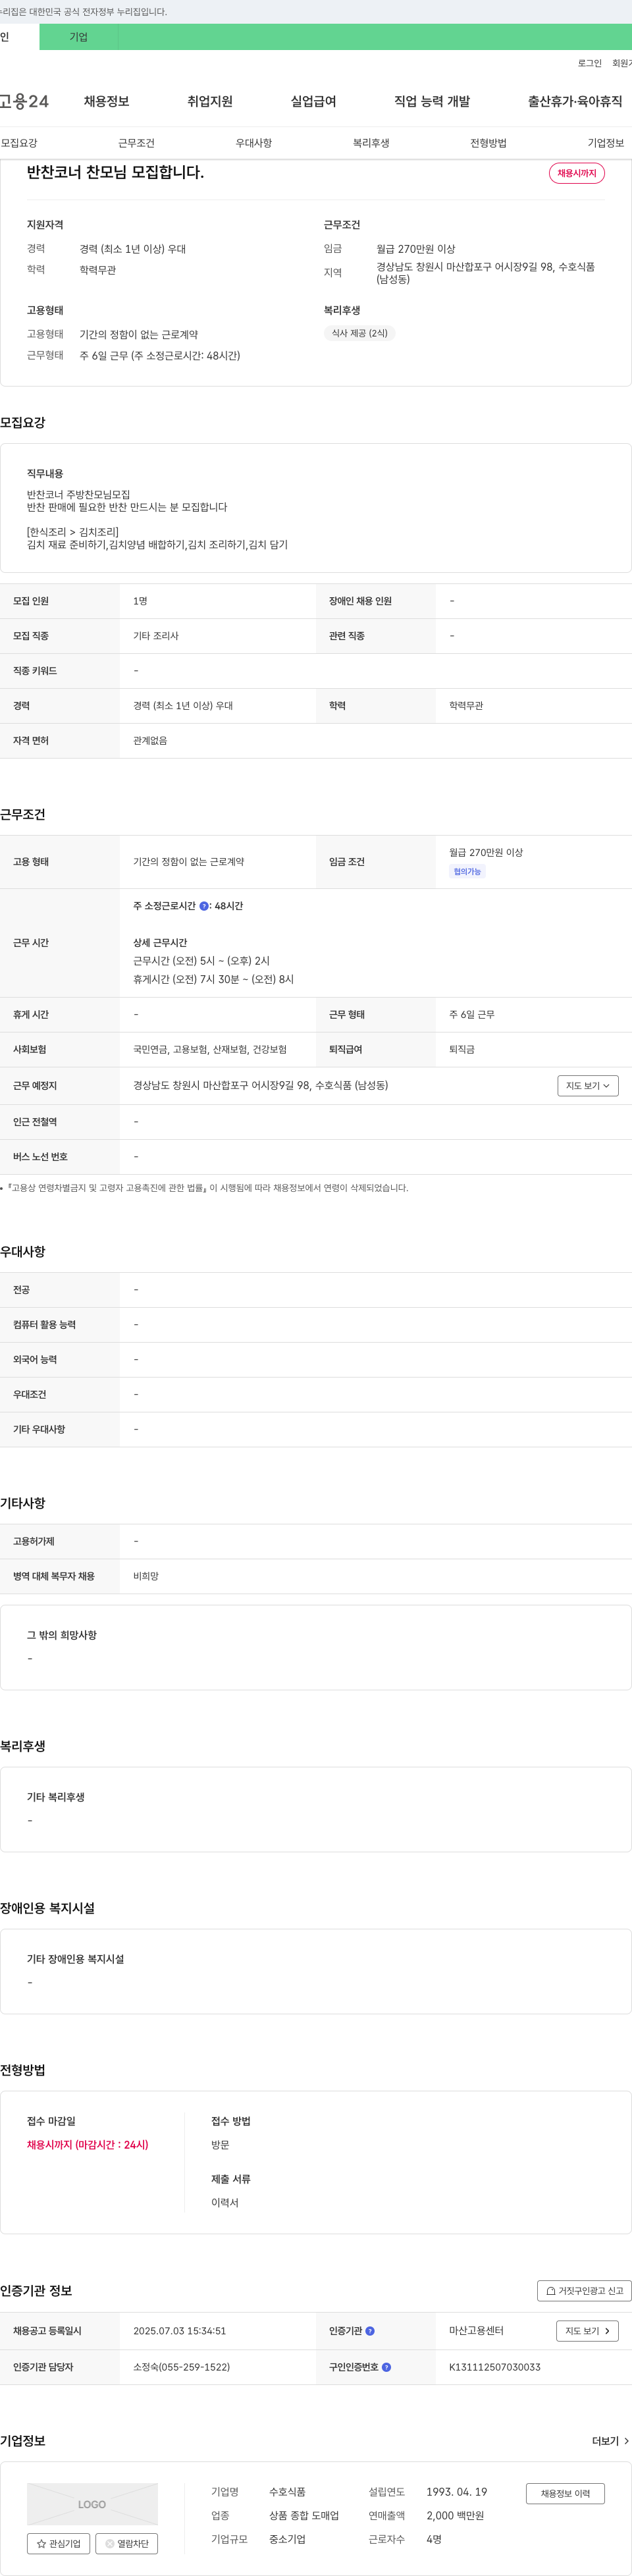Viewport: 632px width, 2576px height.
Task: Click 1명 in 모집 인원 row
Action: [140, 601]
